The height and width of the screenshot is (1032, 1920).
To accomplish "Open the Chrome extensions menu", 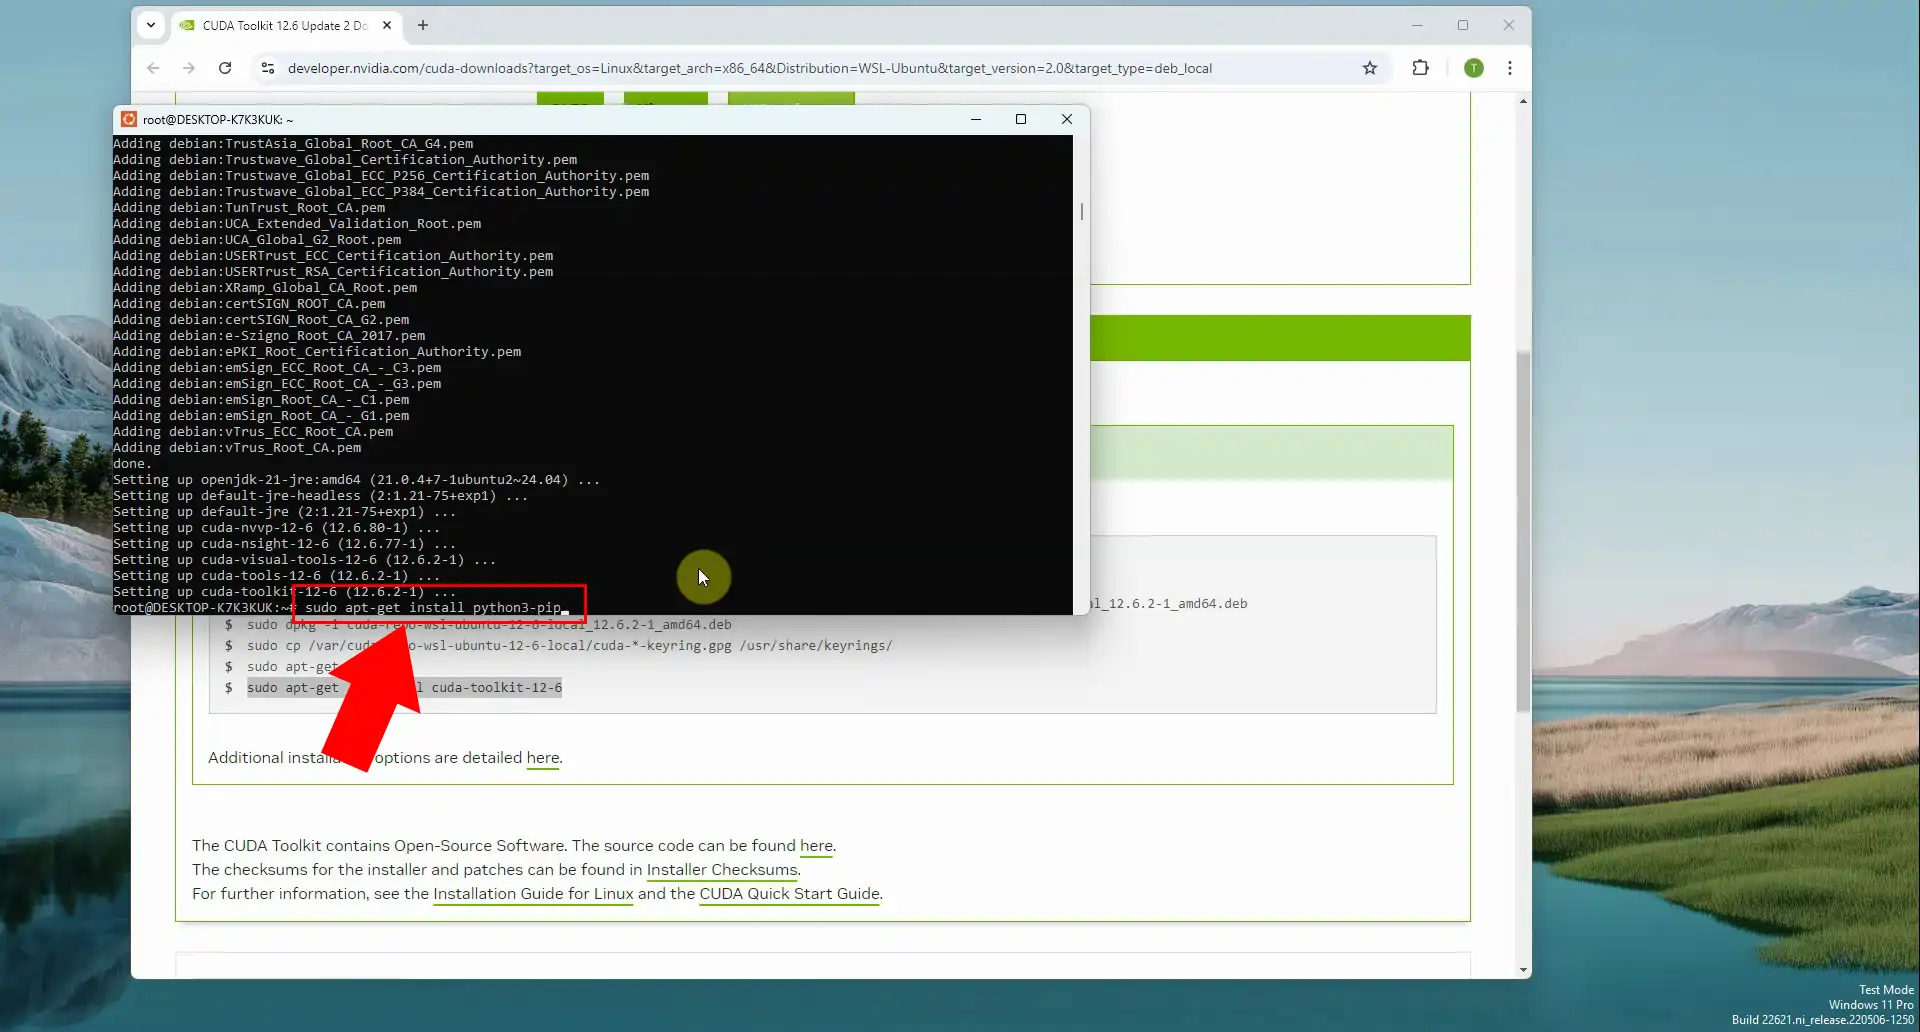I will [x=1420, y=68].
